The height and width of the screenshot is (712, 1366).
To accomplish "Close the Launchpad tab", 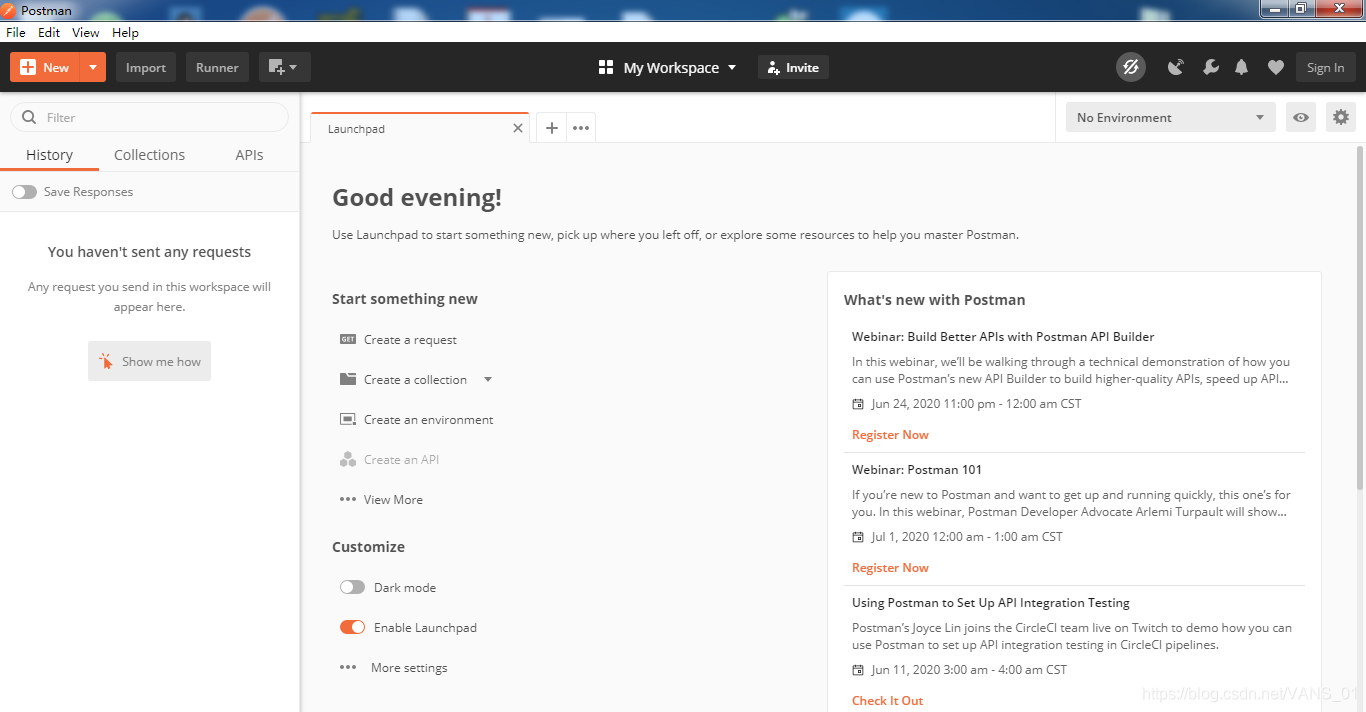I will click(x=517, y=128).
